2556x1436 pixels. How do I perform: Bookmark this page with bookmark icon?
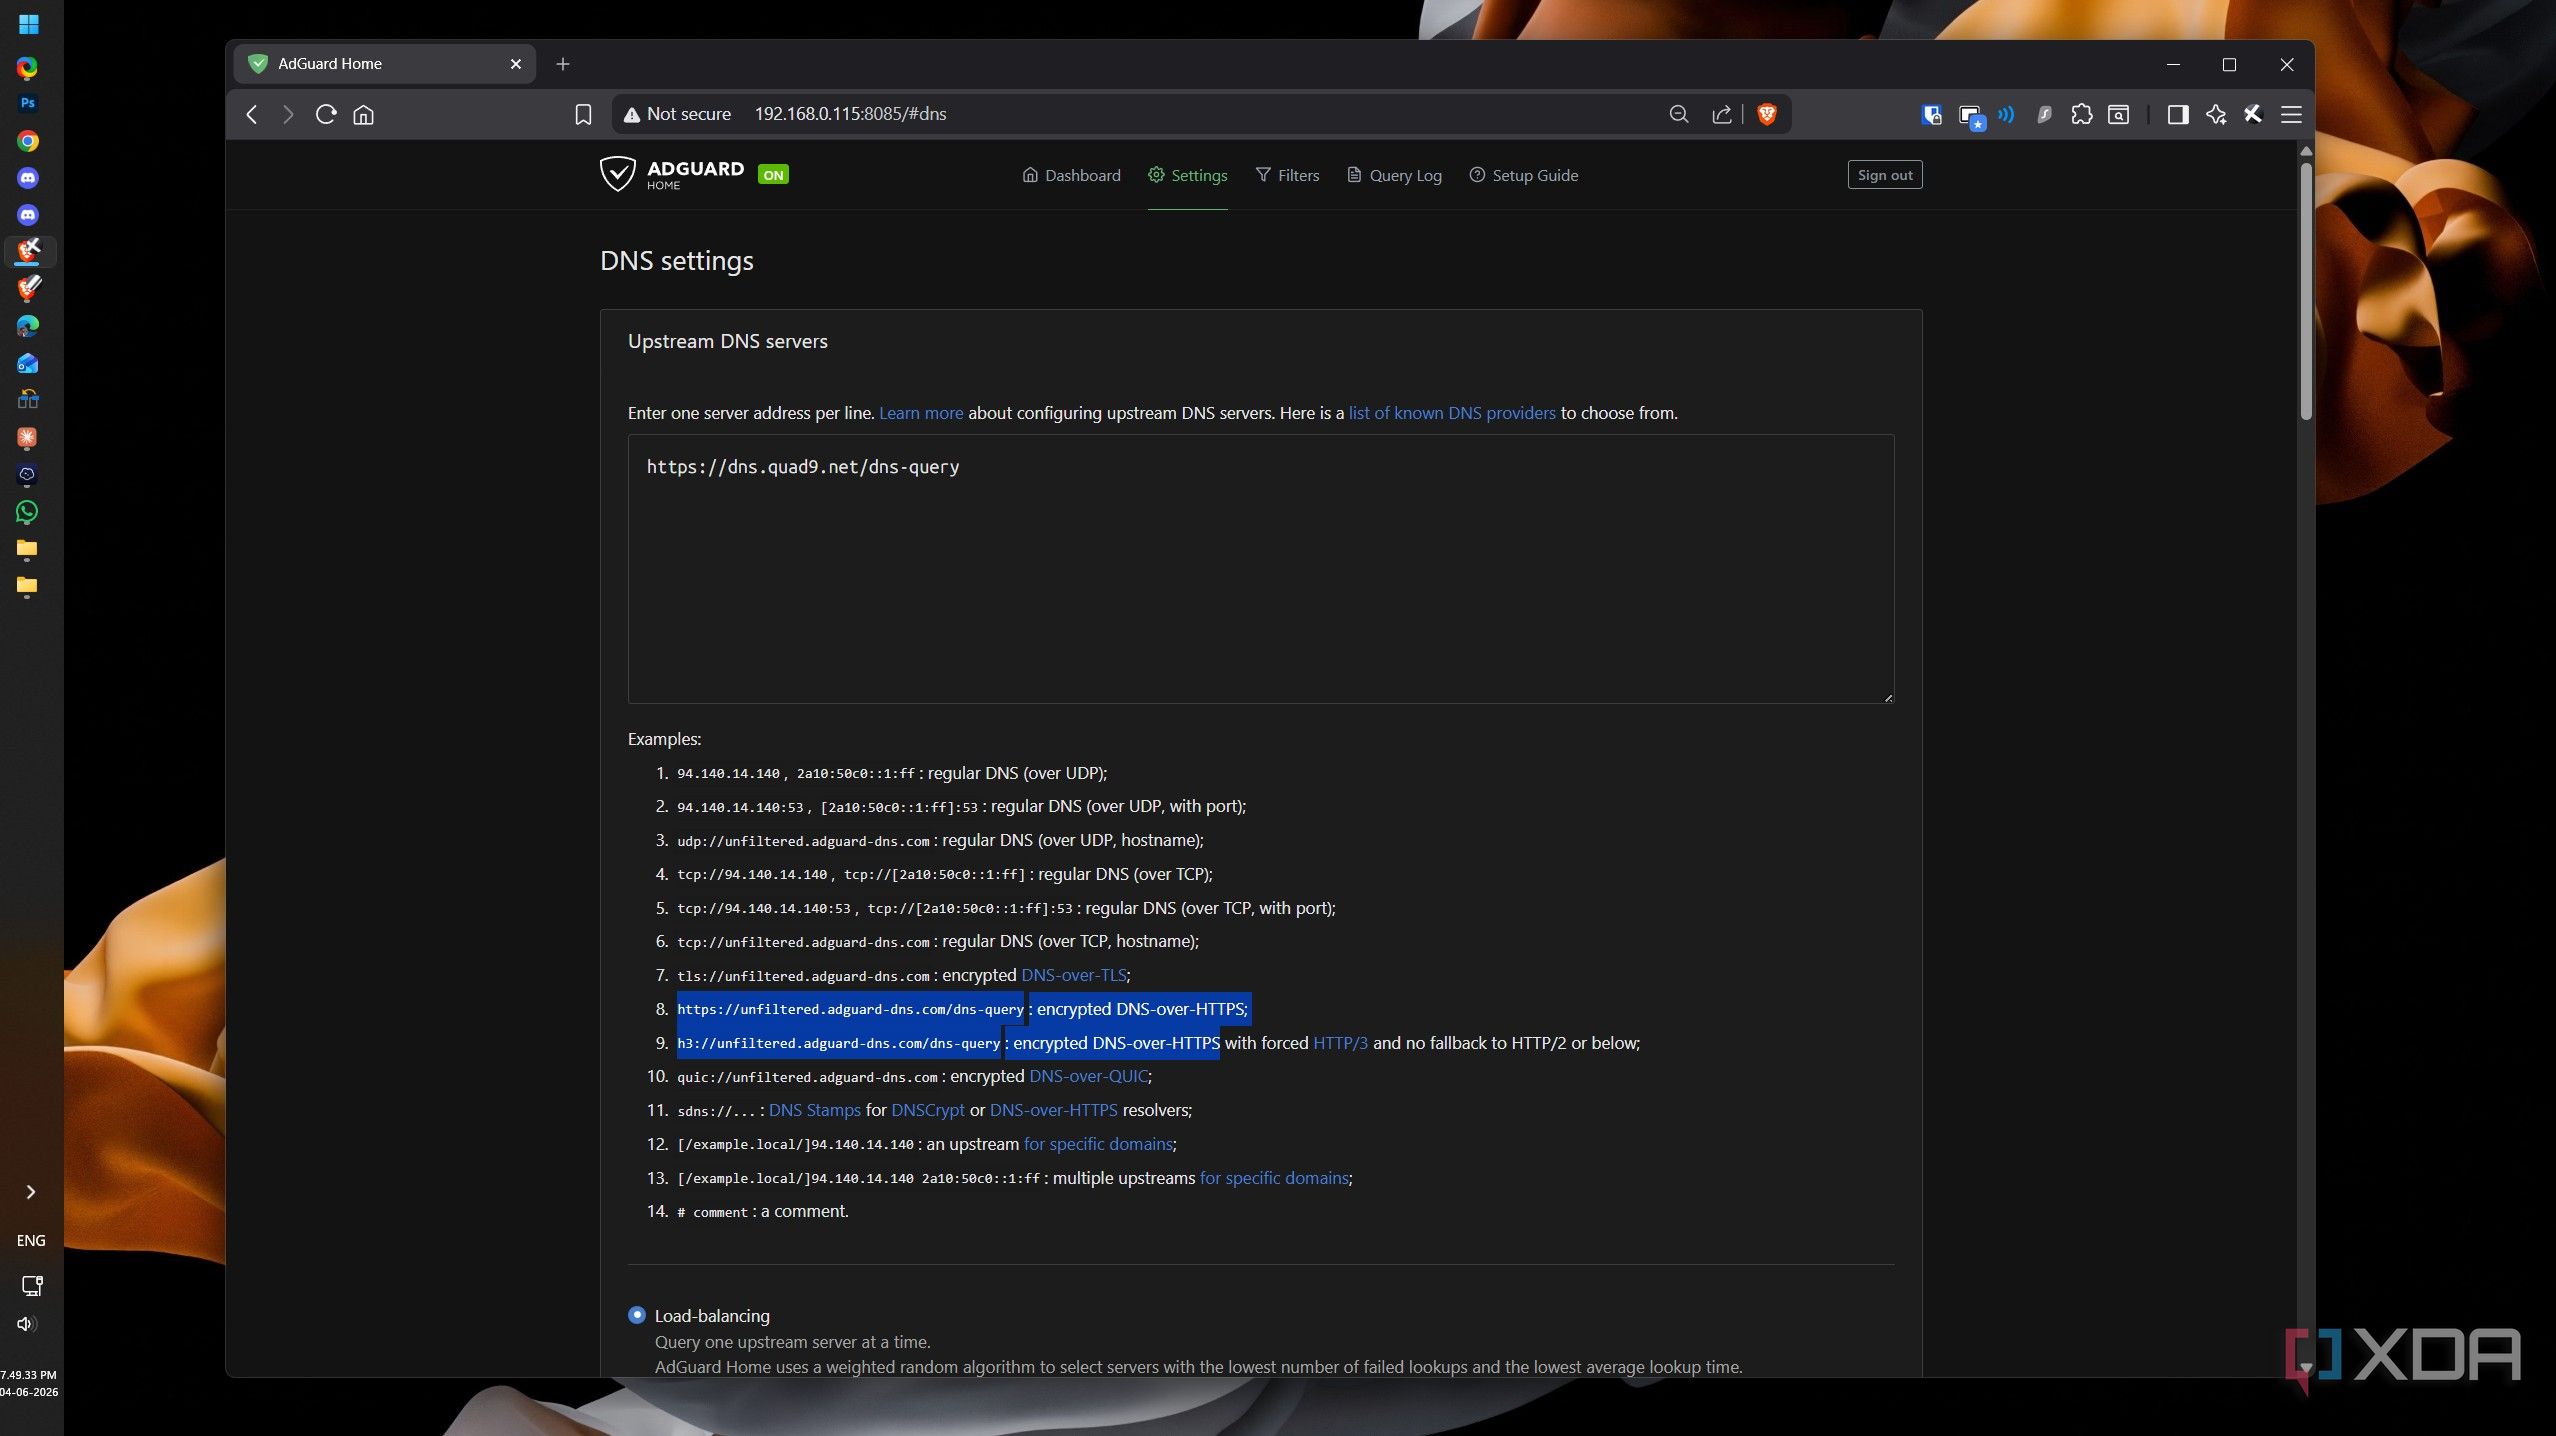(x=583, y=114)
